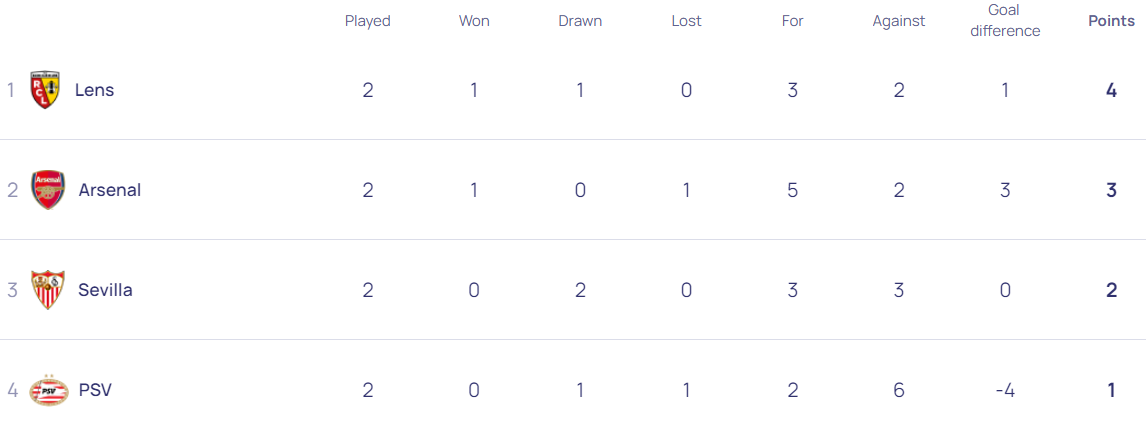Click Arsenal's goals-for value 5
This screenshot has height=432, width=1146.
(x=792, y=190)
